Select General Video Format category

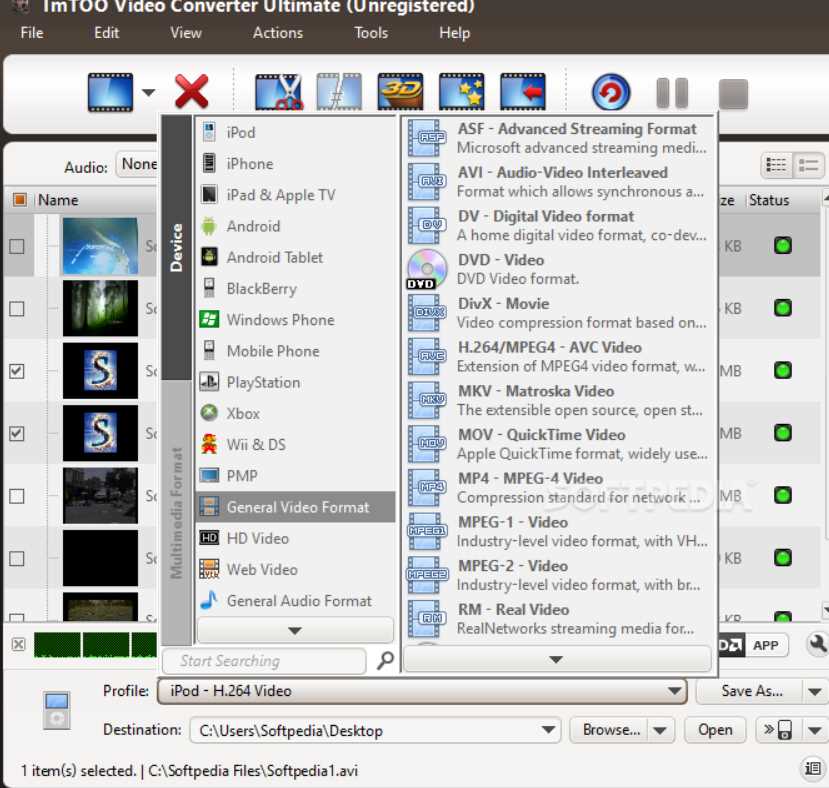tap(295, 507)
